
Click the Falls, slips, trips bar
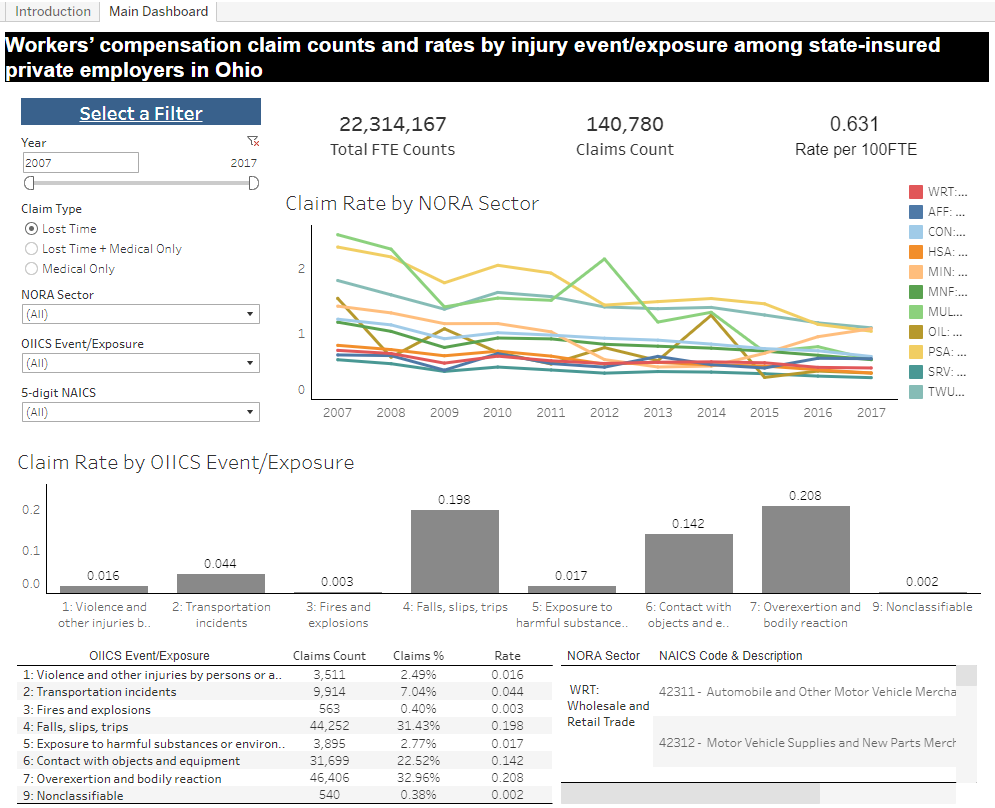tap(454, 551)
